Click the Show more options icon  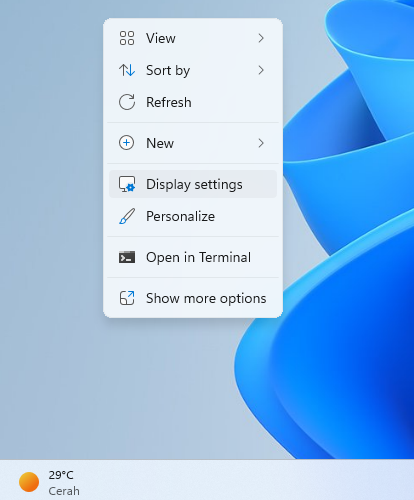[x=127, y=298]
